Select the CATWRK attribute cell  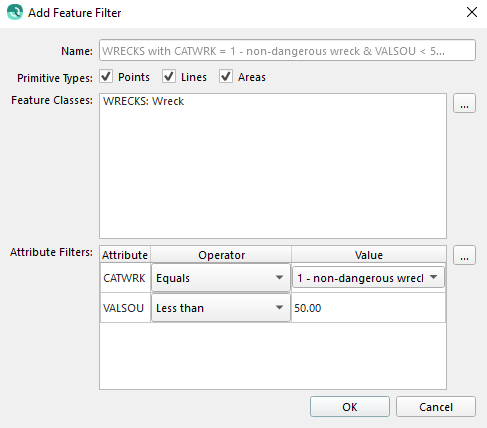[x=125, y=278]
